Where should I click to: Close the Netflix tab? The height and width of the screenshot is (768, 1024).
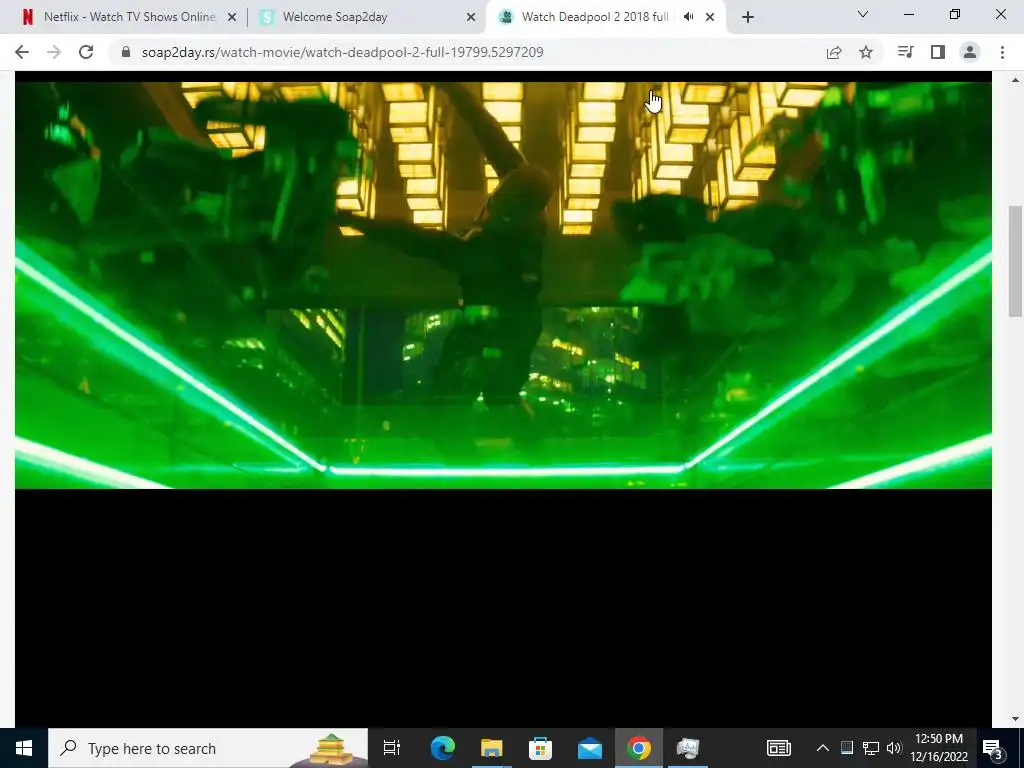[232, 18]
